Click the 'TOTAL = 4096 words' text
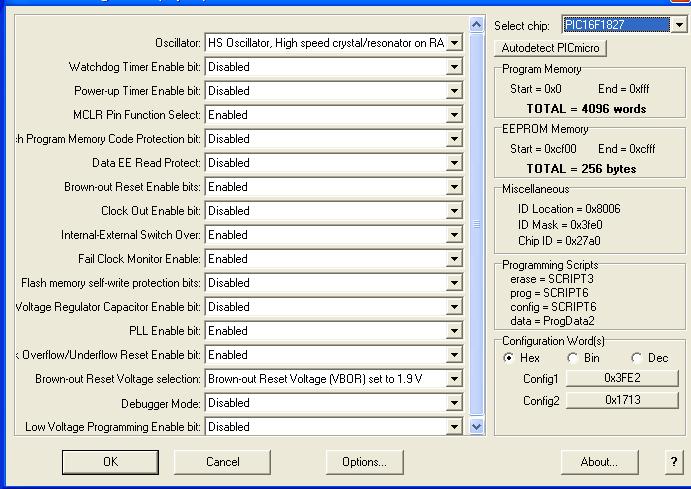 [x=586, y=109]
